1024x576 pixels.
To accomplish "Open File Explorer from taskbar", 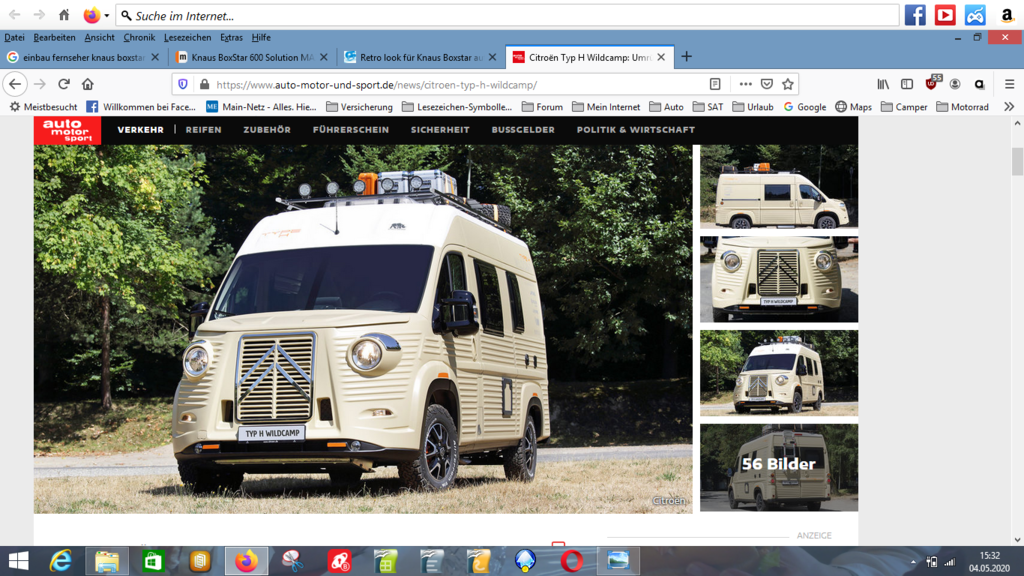I will (x=106, y=561).
